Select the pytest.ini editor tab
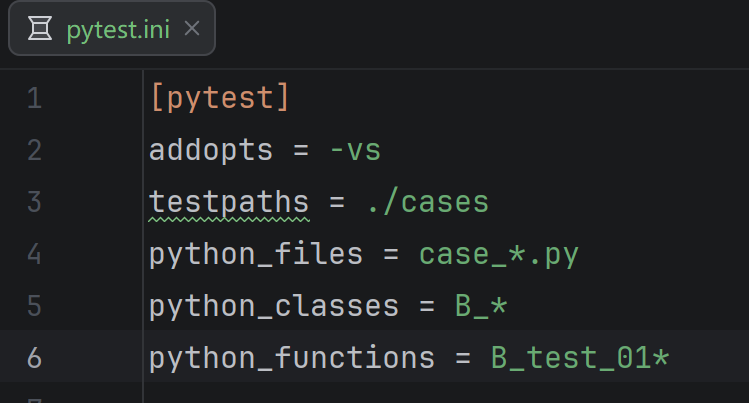Screen dimensions: 749x403 coord(112,29)
